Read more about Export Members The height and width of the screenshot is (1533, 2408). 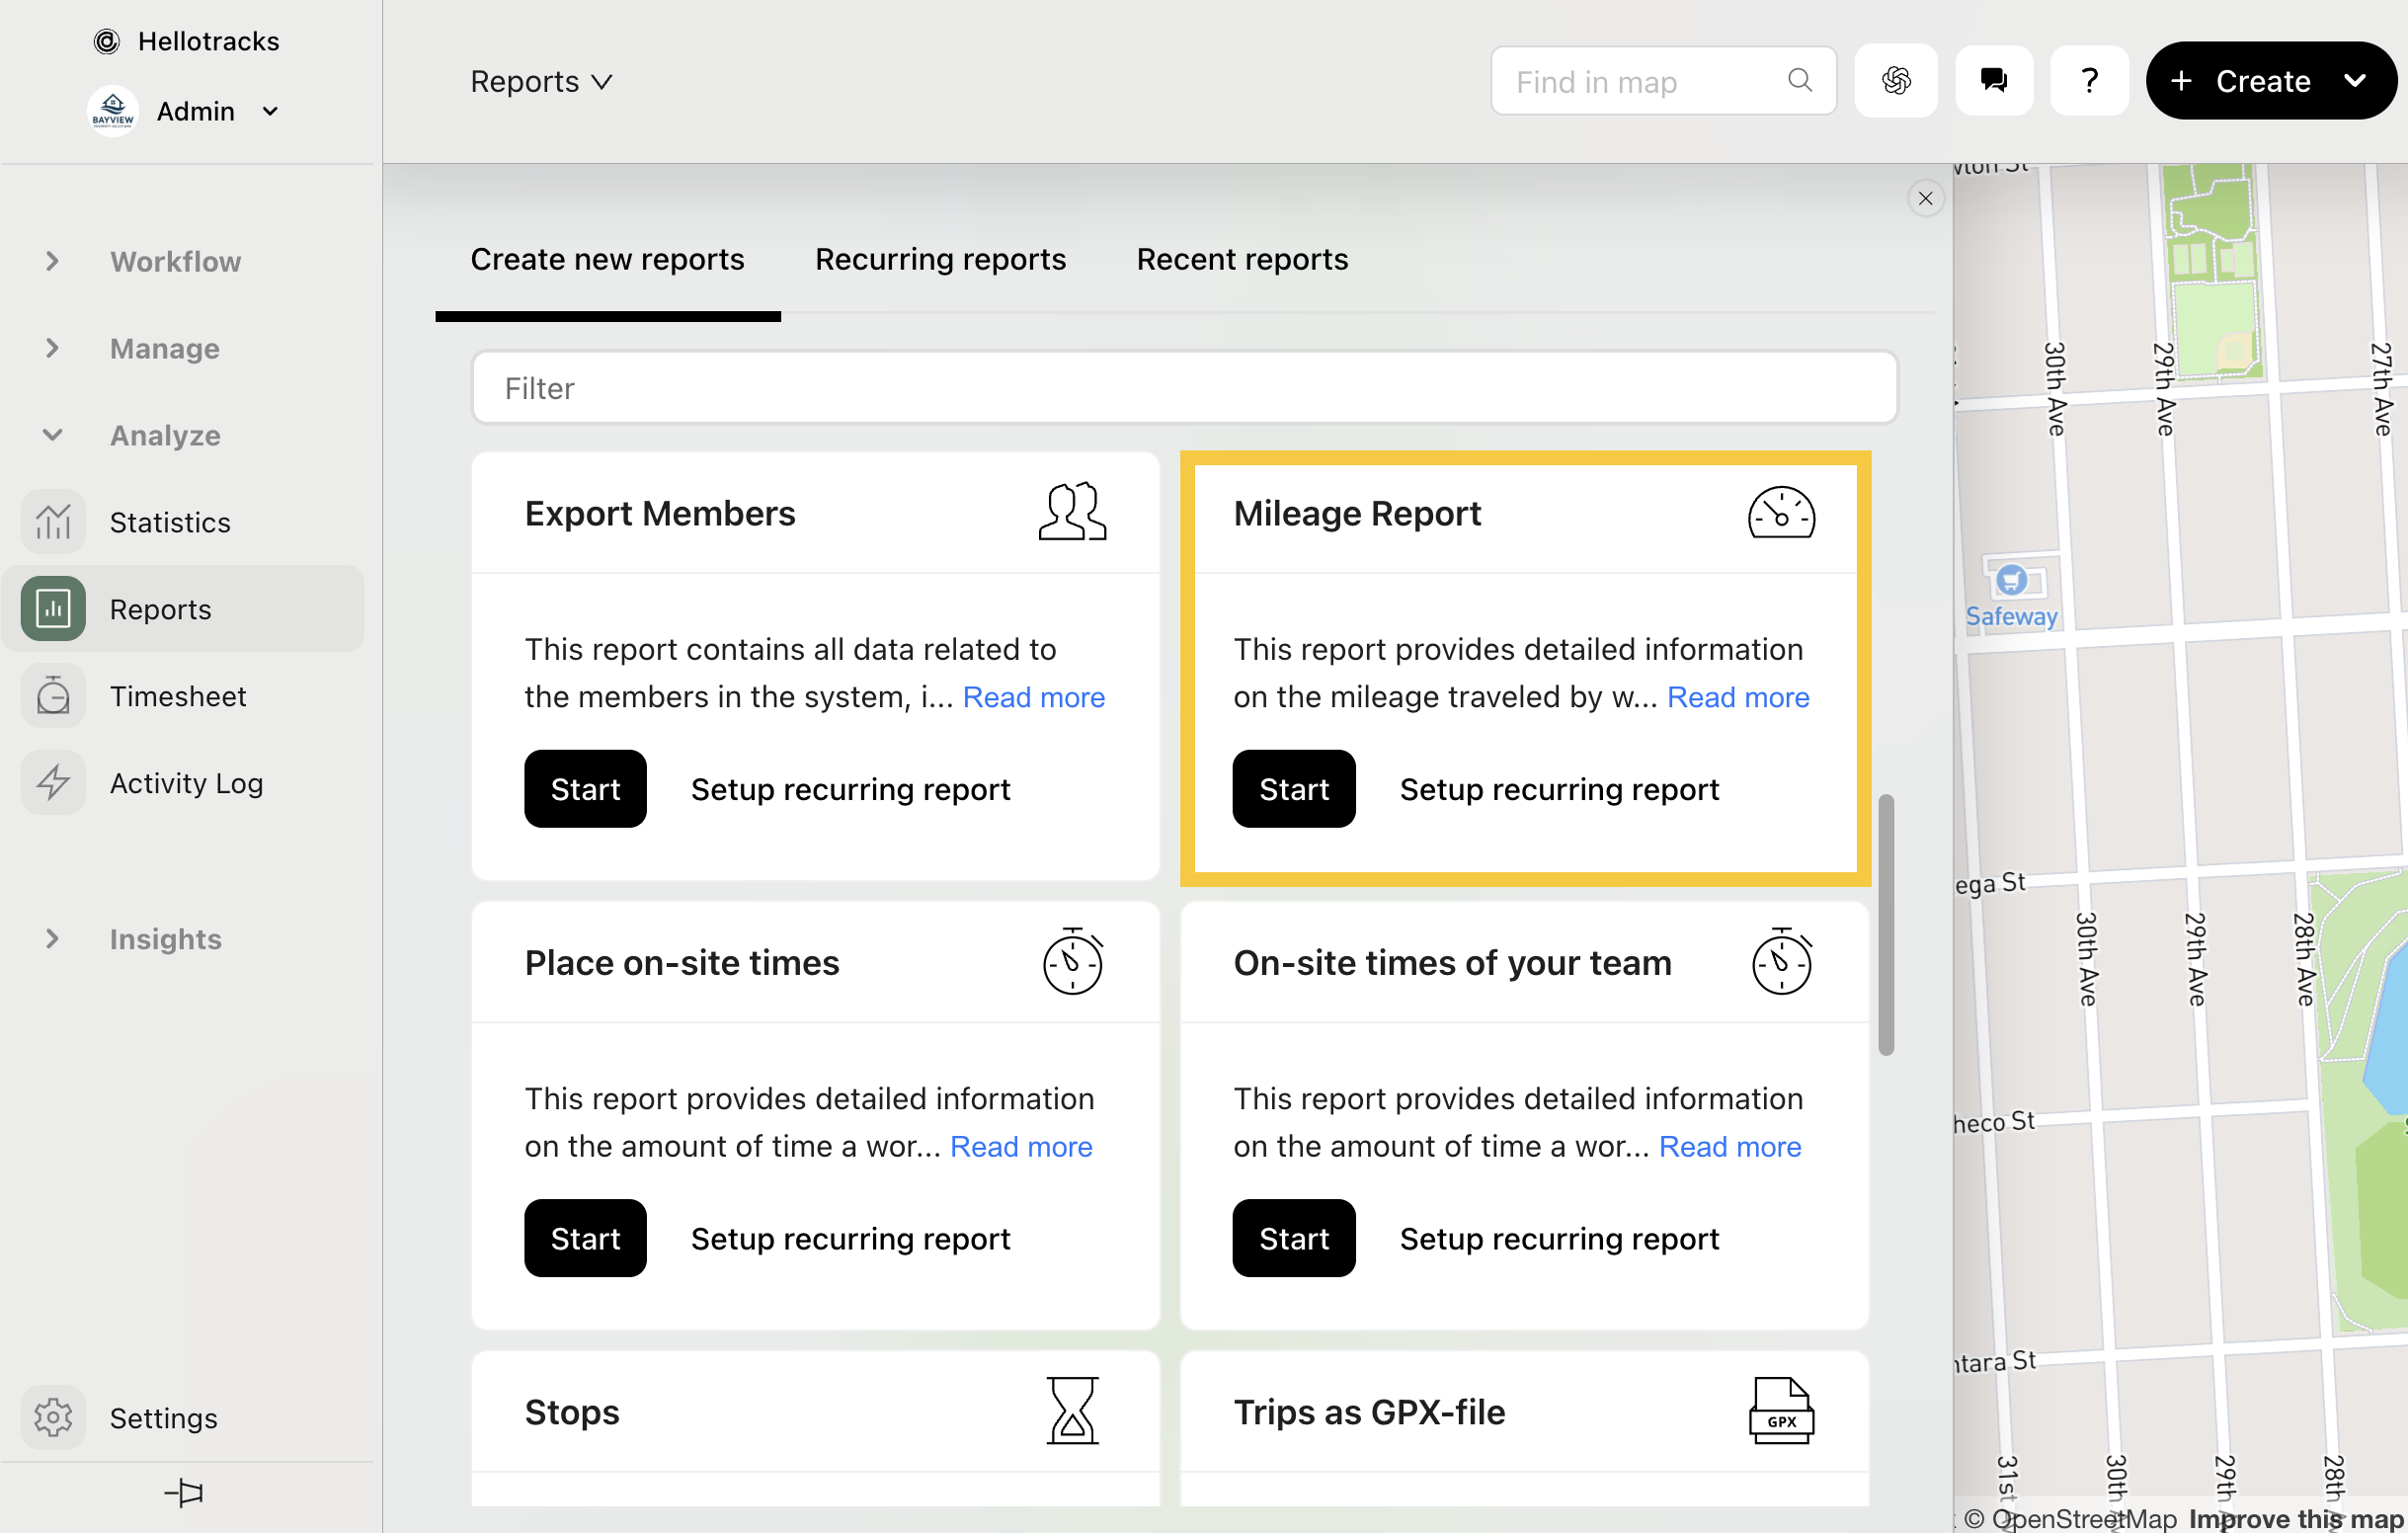[x=1033, y=697]
